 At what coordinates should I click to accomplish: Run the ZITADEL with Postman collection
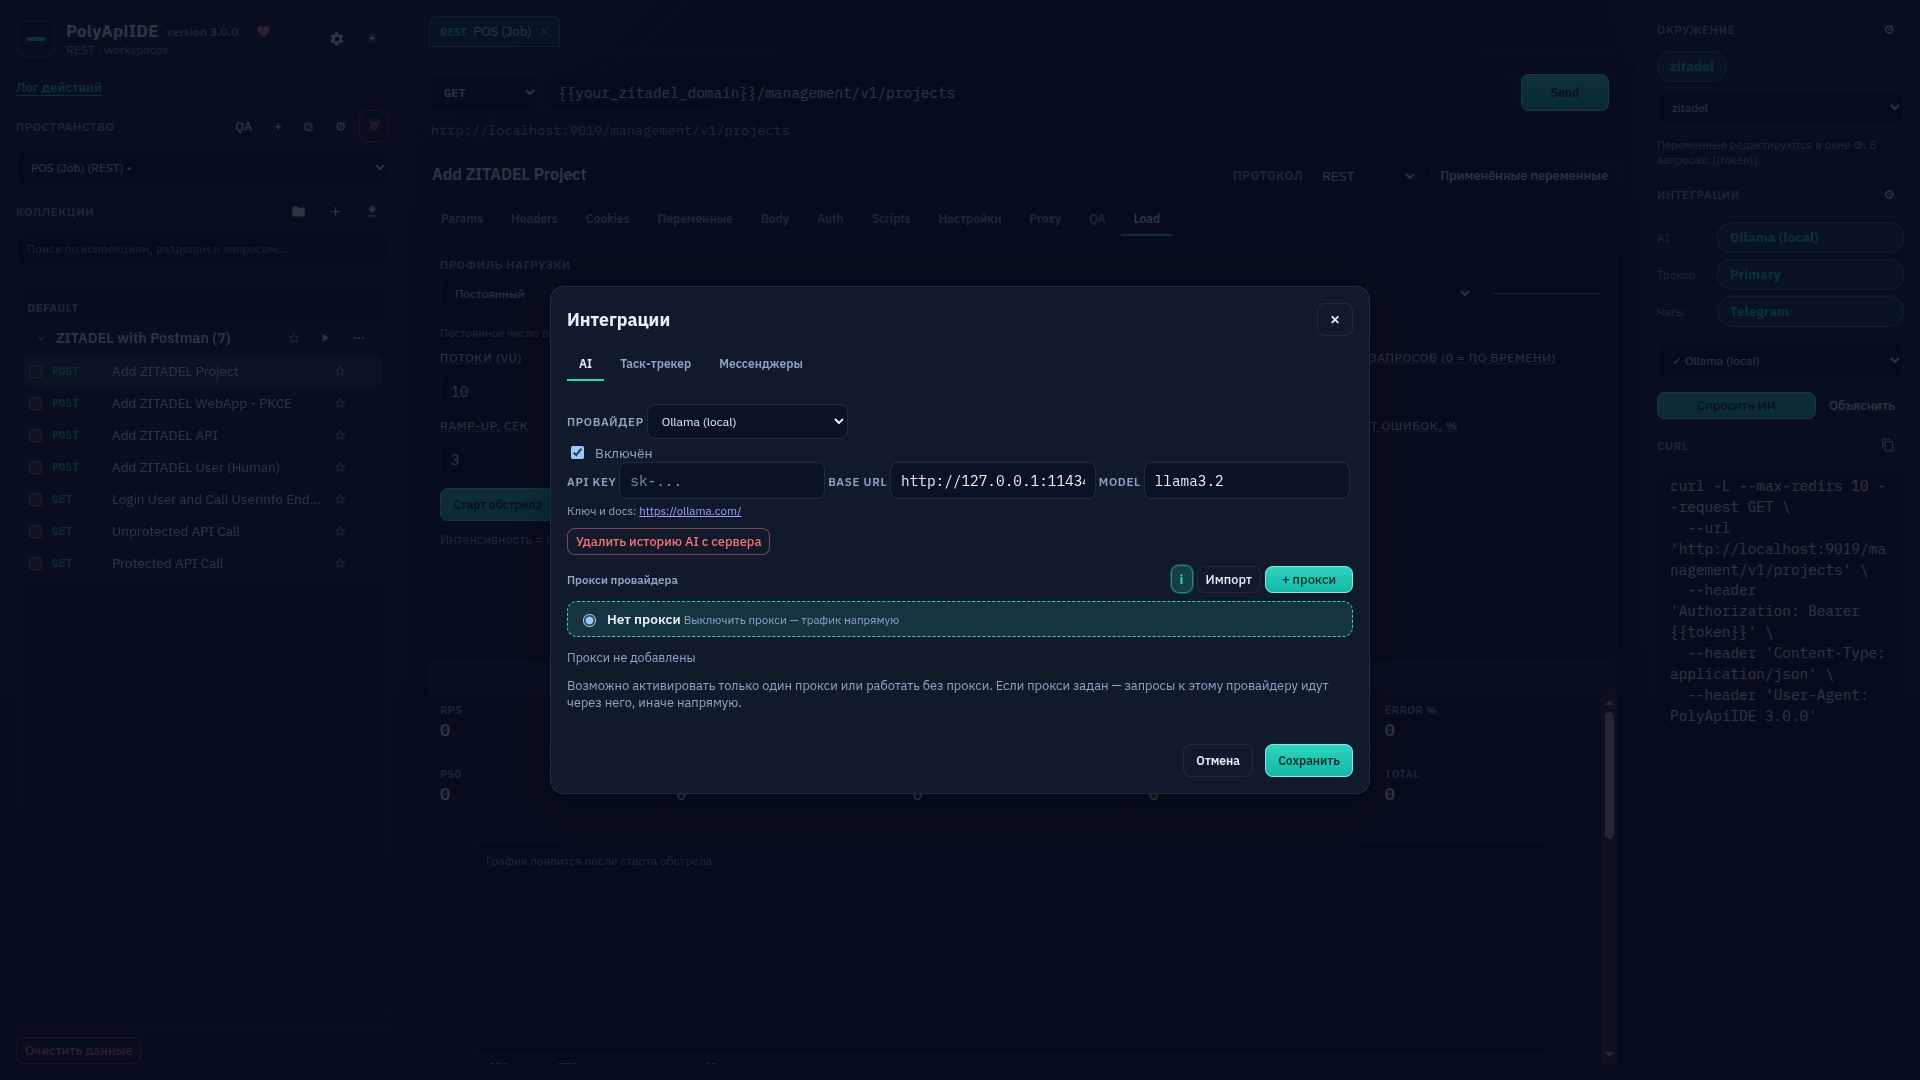coord(325,338)
